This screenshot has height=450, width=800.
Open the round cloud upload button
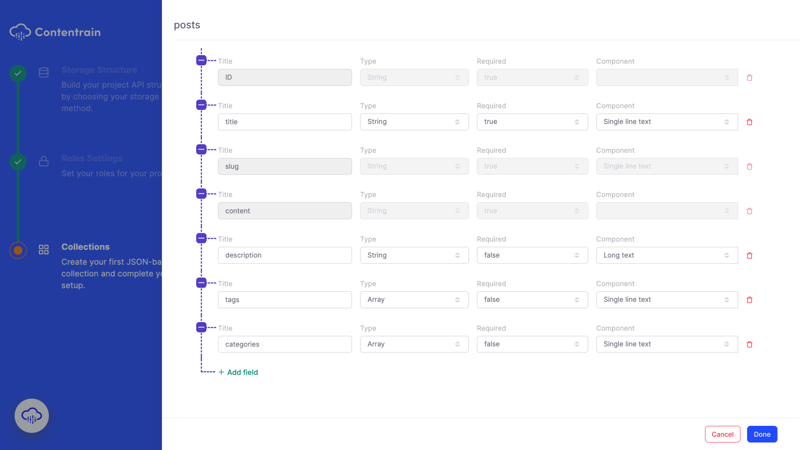pos(31,415)
